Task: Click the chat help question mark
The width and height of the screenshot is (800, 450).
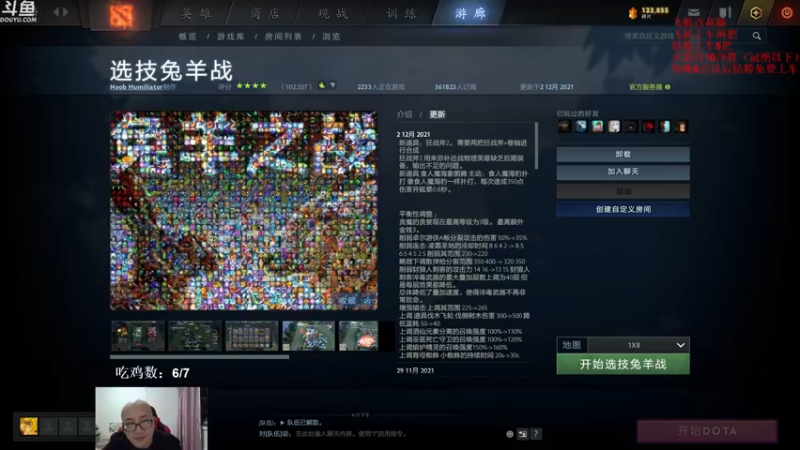Action: click(x=536, y=434)
